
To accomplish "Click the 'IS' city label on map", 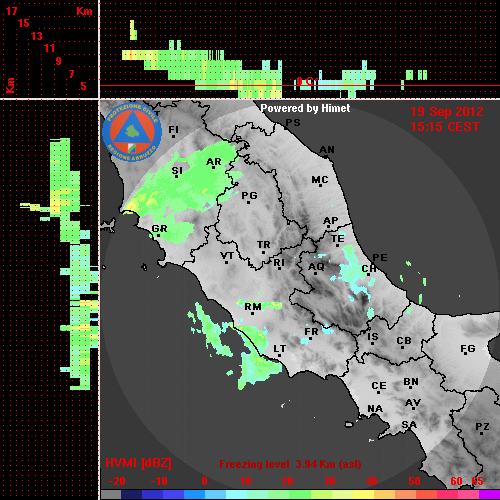I will point(373,337).
